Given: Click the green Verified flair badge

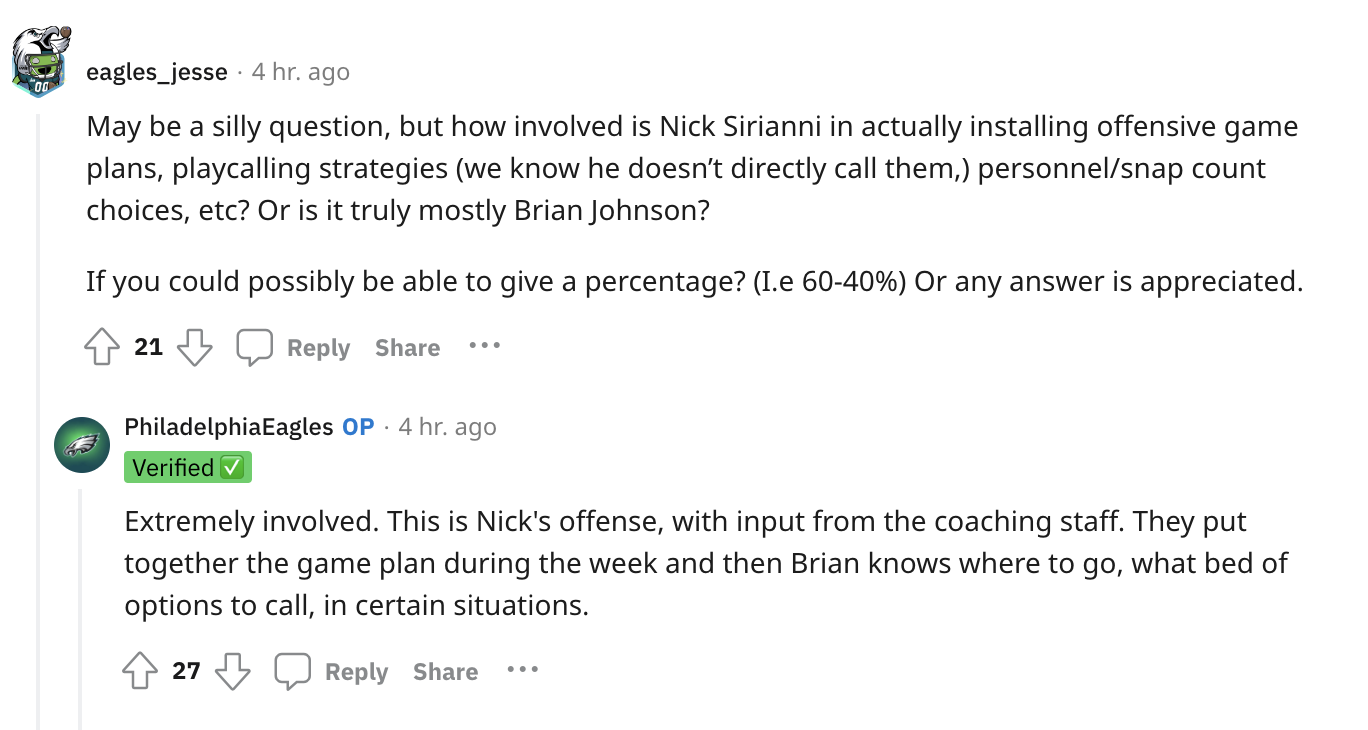Looking at the screenshot, I should [188, 467].
